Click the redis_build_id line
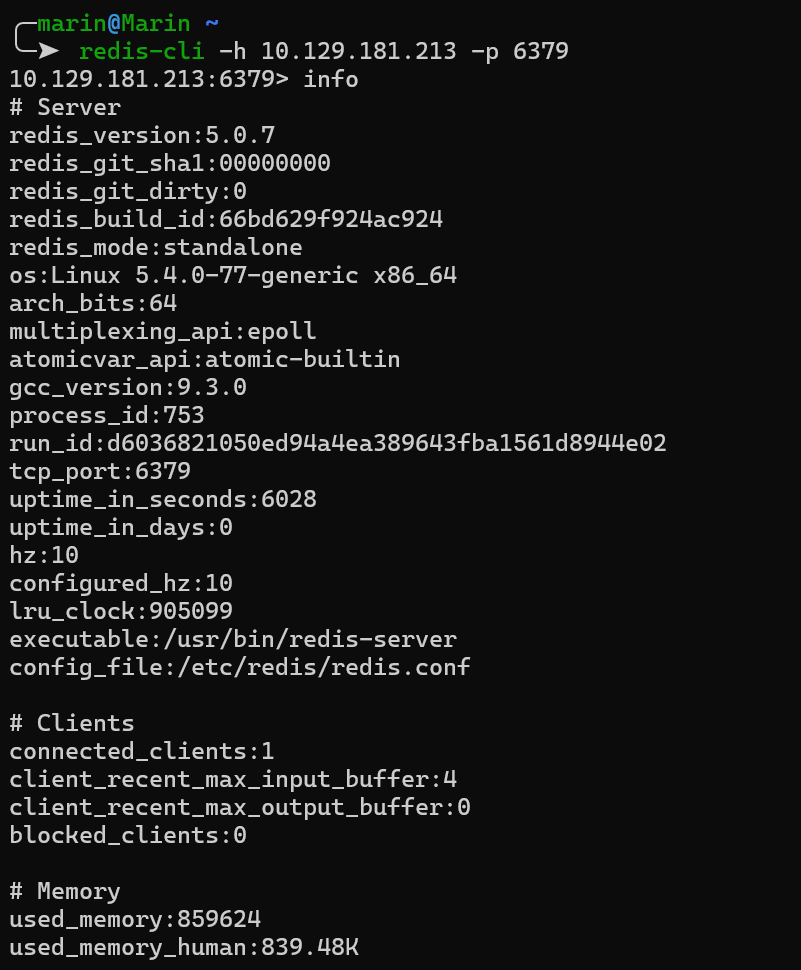 pos(226,218)
